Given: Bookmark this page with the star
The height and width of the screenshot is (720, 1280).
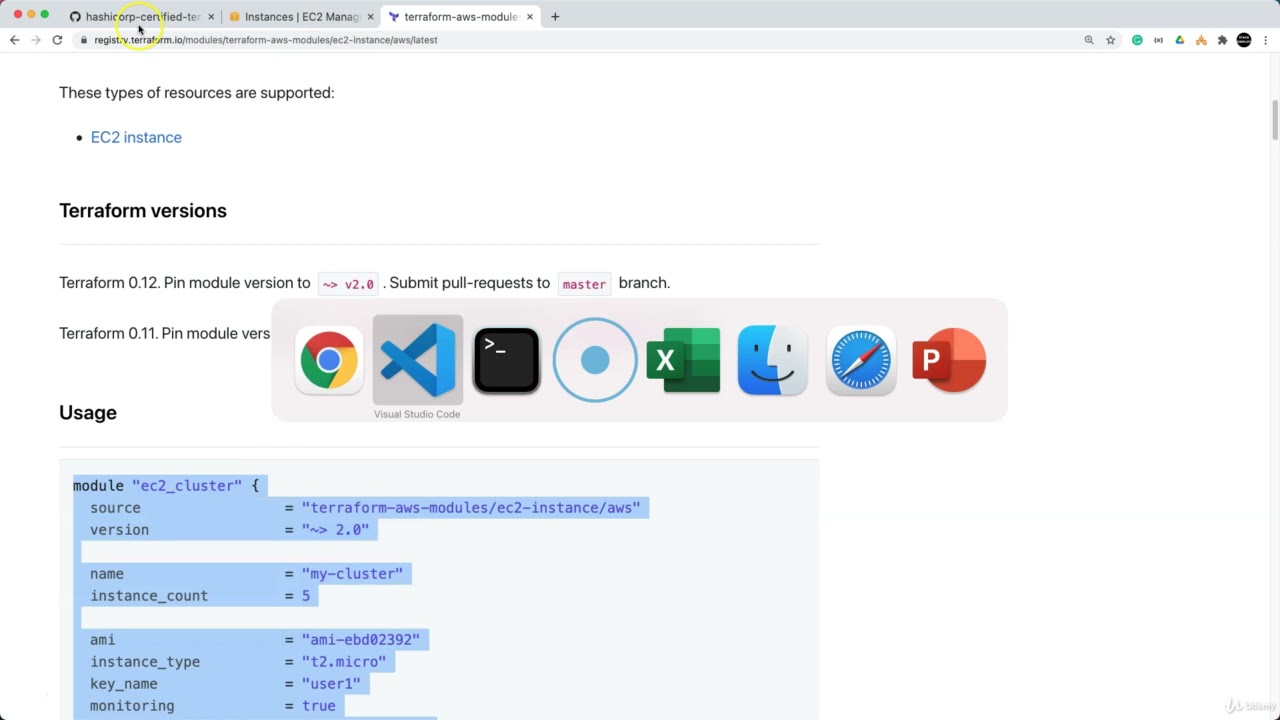Looking at the screenshot, I should coord(1110,40).
